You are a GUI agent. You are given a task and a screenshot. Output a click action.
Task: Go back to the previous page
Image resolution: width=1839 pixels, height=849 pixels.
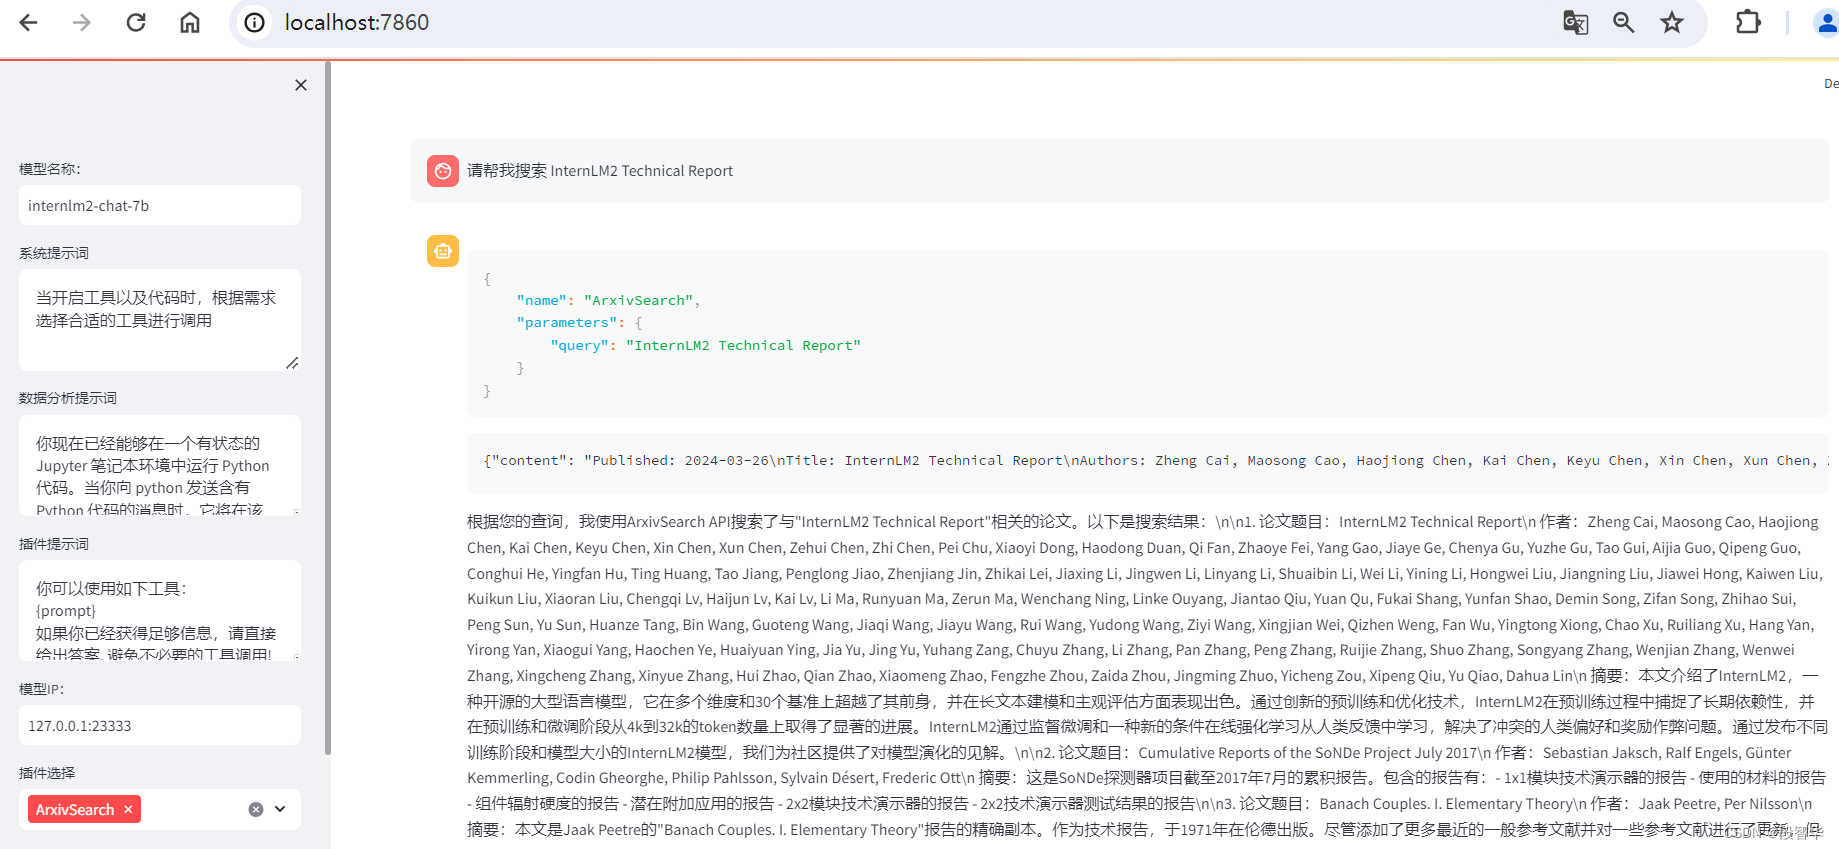[28, 22]
